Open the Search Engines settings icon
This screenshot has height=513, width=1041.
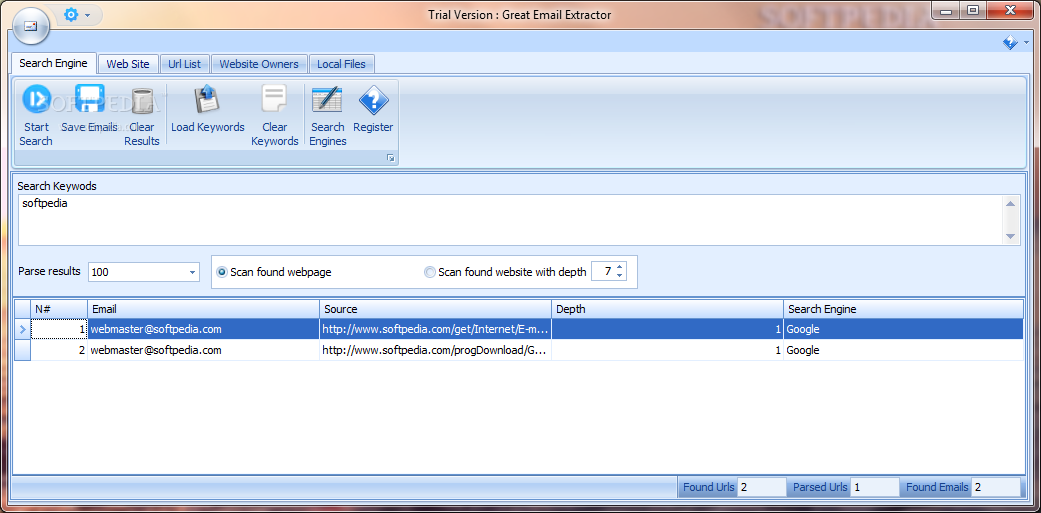327,100
